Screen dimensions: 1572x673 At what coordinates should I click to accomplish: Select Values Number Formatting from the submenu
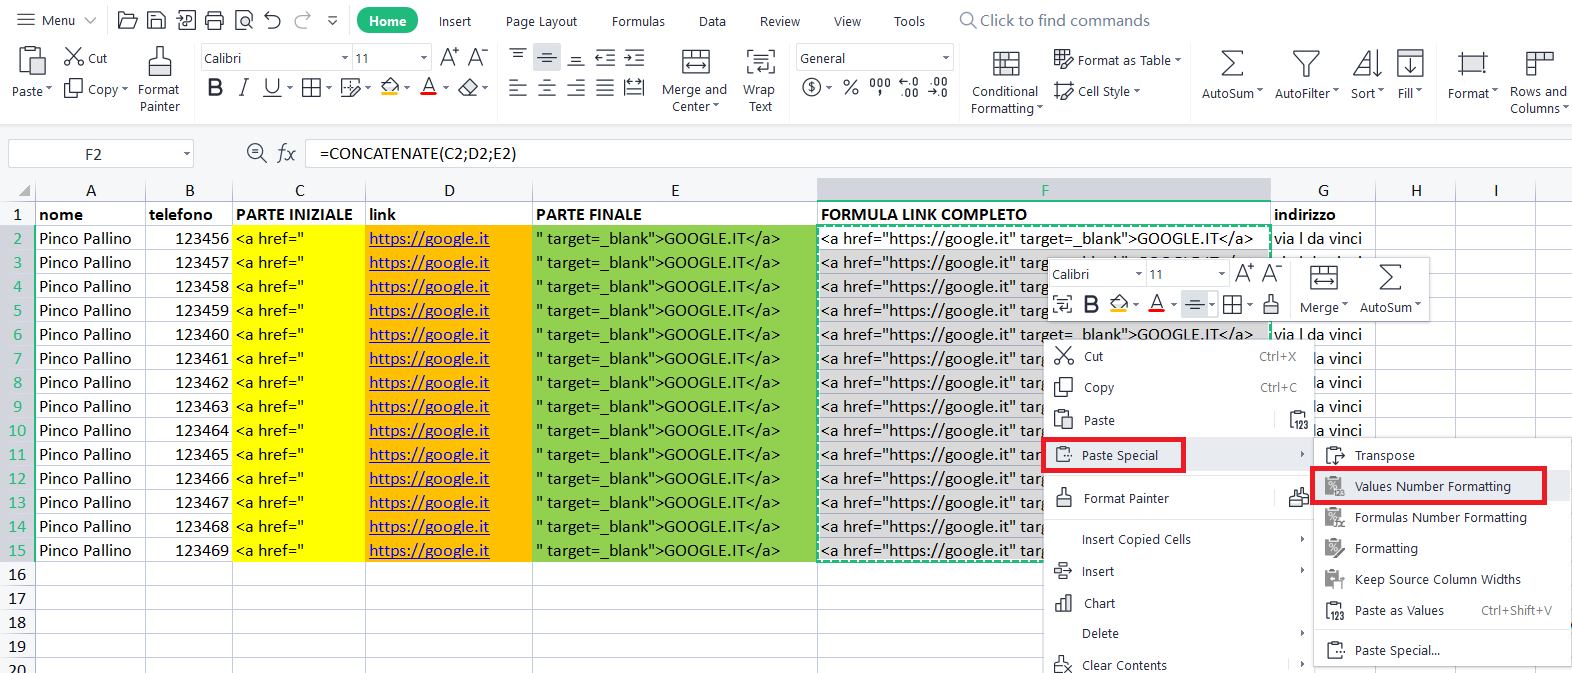[x=1432, y=486]
